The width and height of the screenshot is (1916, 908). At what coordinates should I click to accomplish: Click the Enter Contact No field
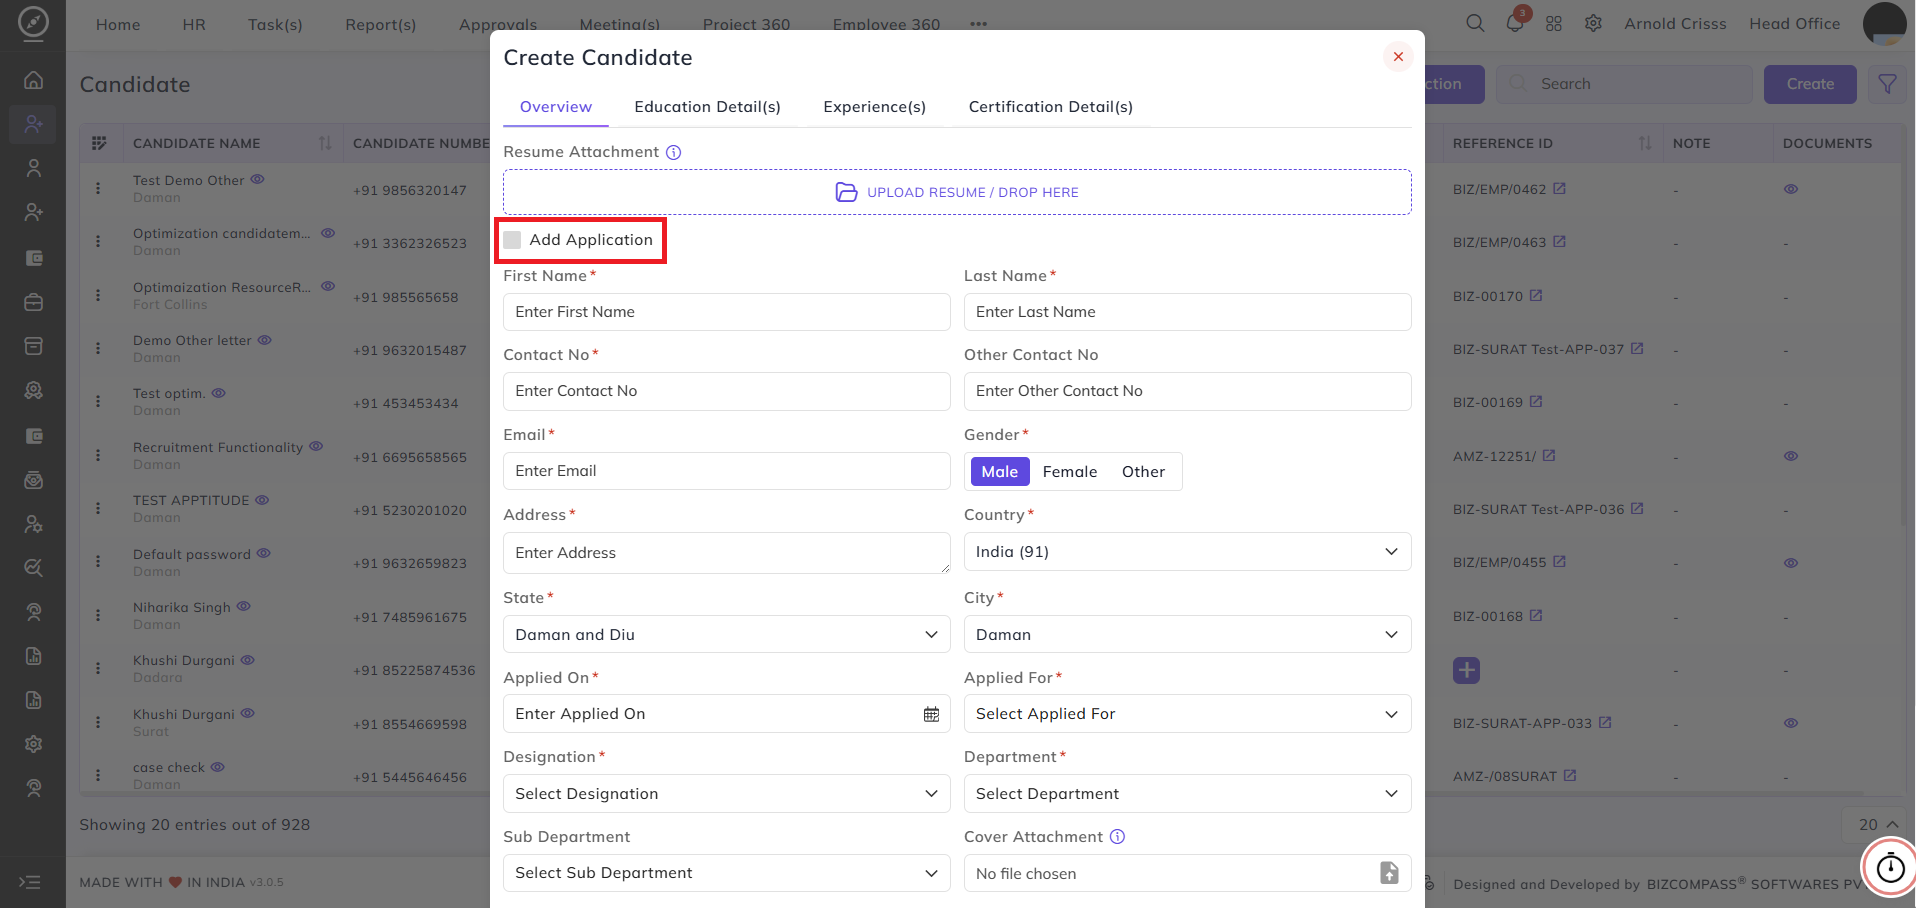[x=726, y=391]
